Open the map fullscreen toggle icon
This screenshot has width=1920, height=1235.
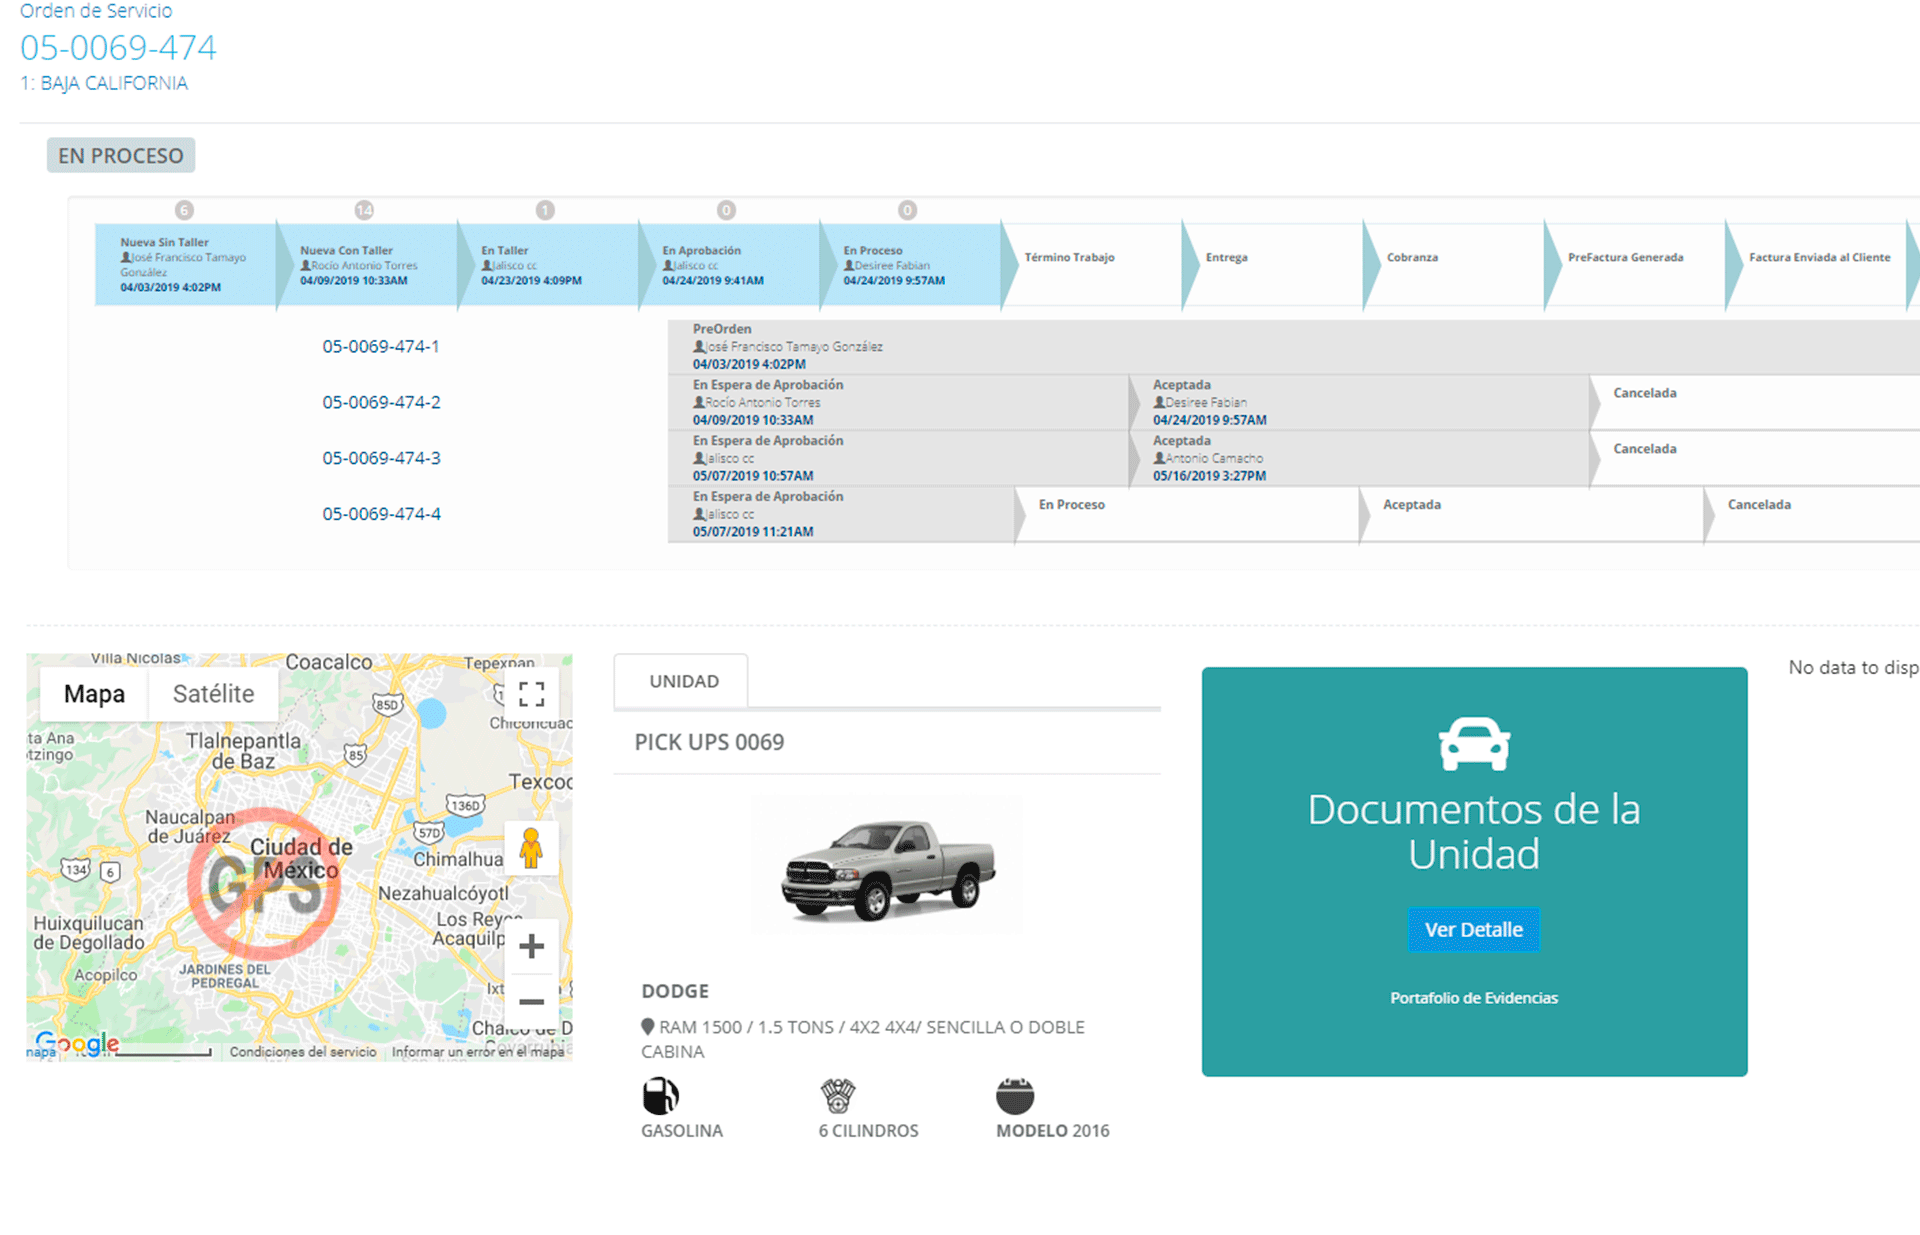point(531,693)
